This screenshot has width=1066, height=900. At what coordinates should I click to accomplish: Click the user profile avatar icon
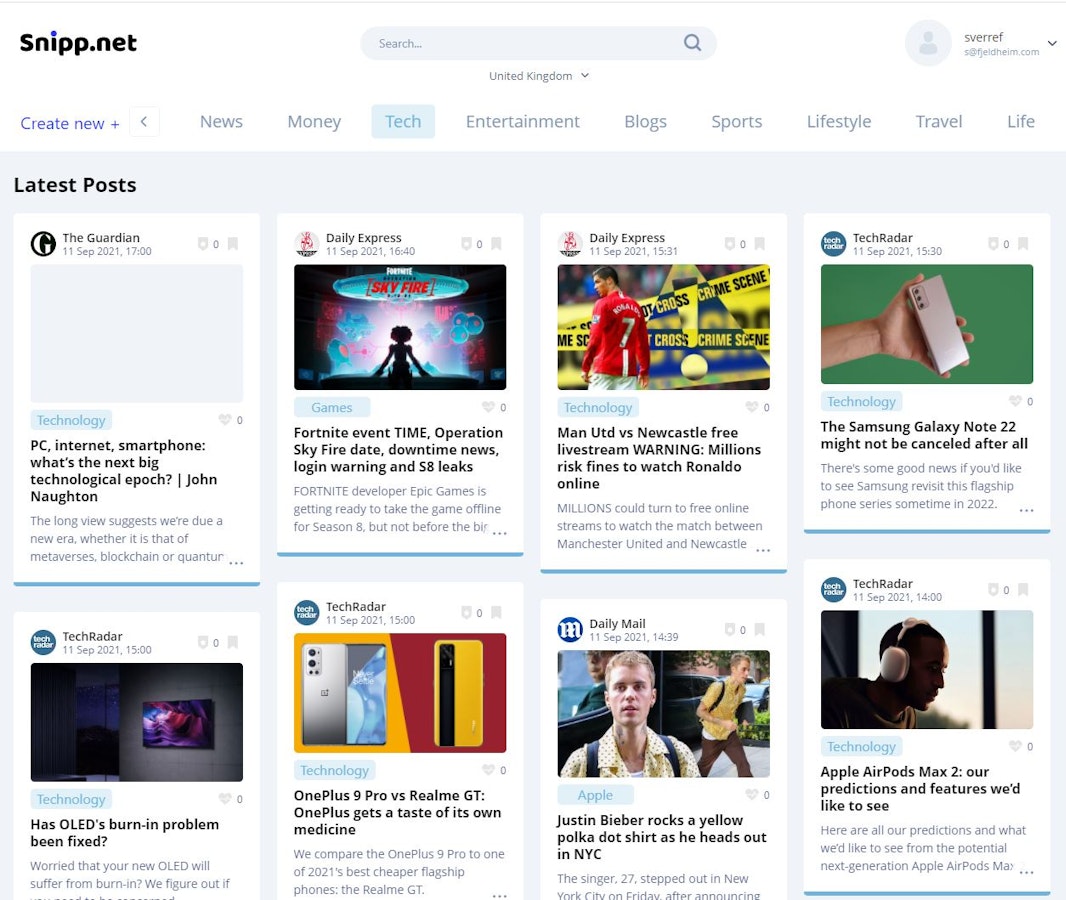(927, 43)
